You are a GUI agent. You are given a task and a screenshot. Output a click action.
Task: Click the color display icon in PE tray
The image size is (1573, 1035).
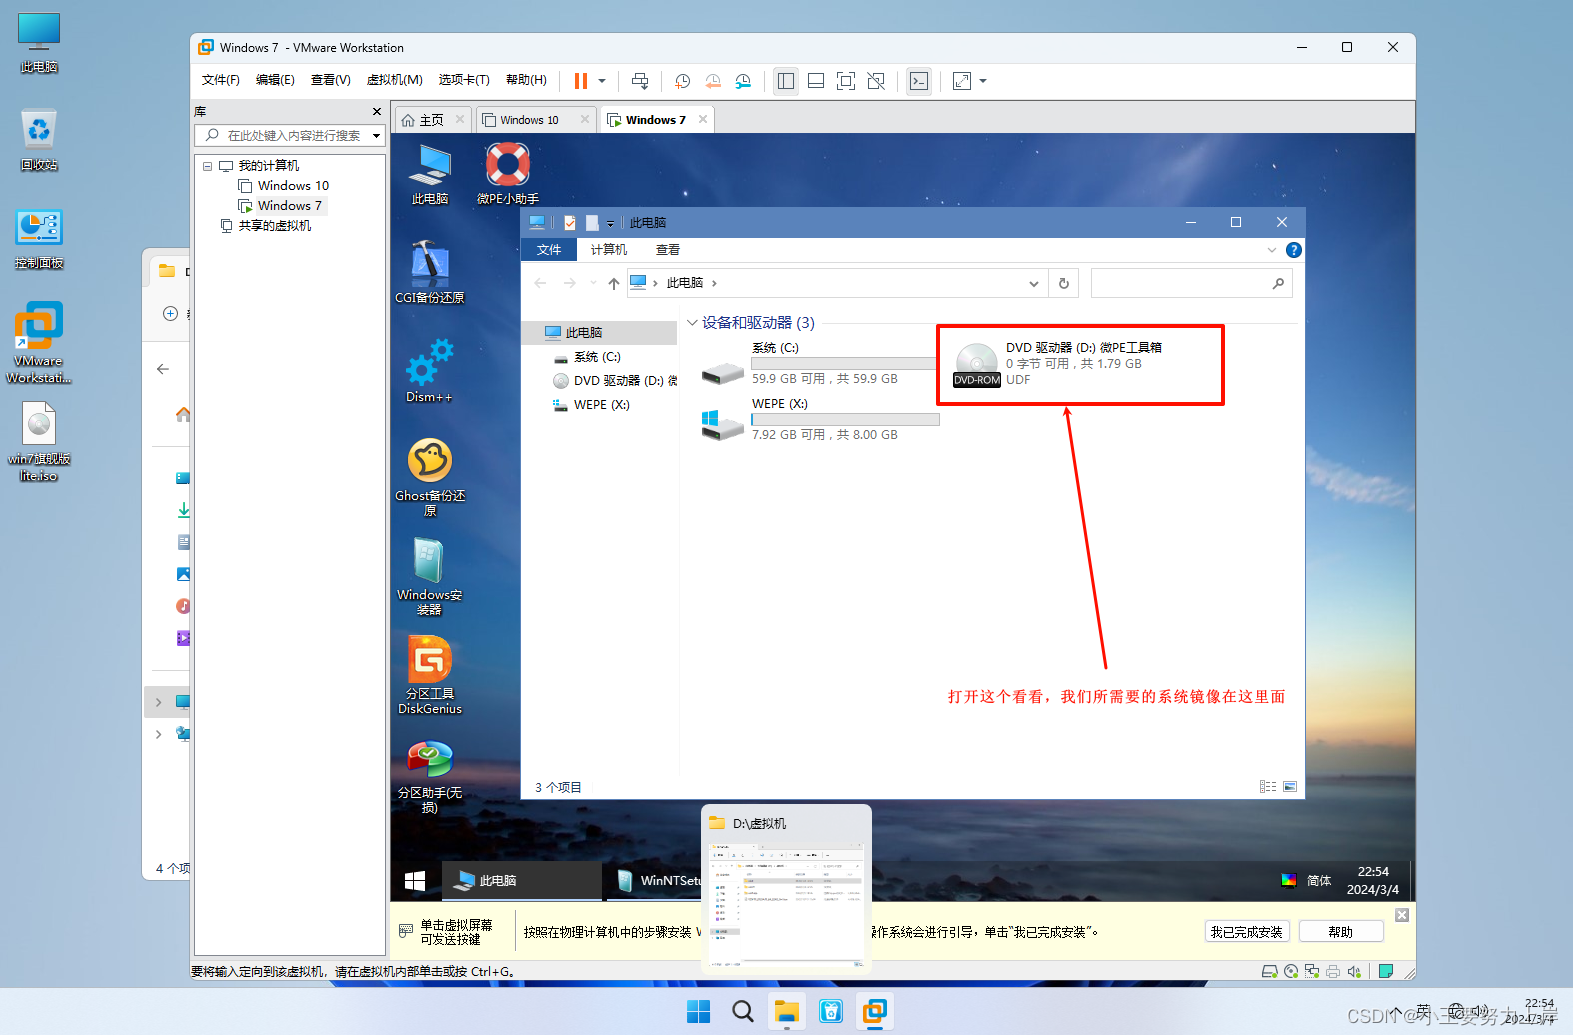point(1289,880)
